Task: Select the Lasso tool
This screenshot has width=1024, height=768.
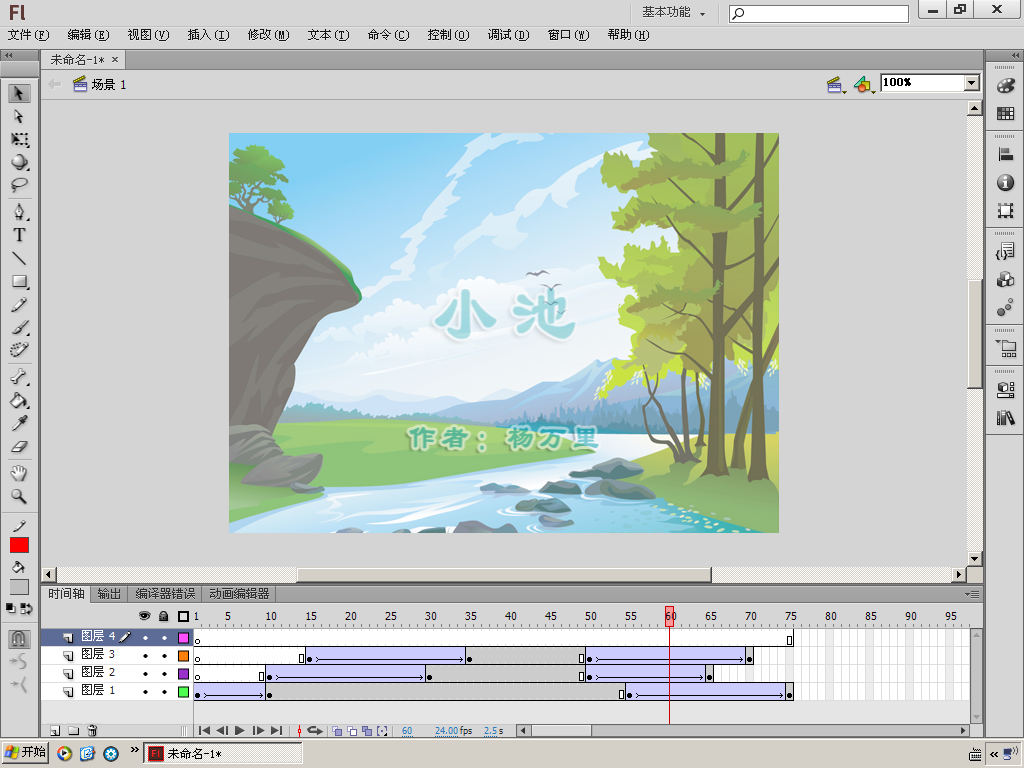Action: click(19, 185)
